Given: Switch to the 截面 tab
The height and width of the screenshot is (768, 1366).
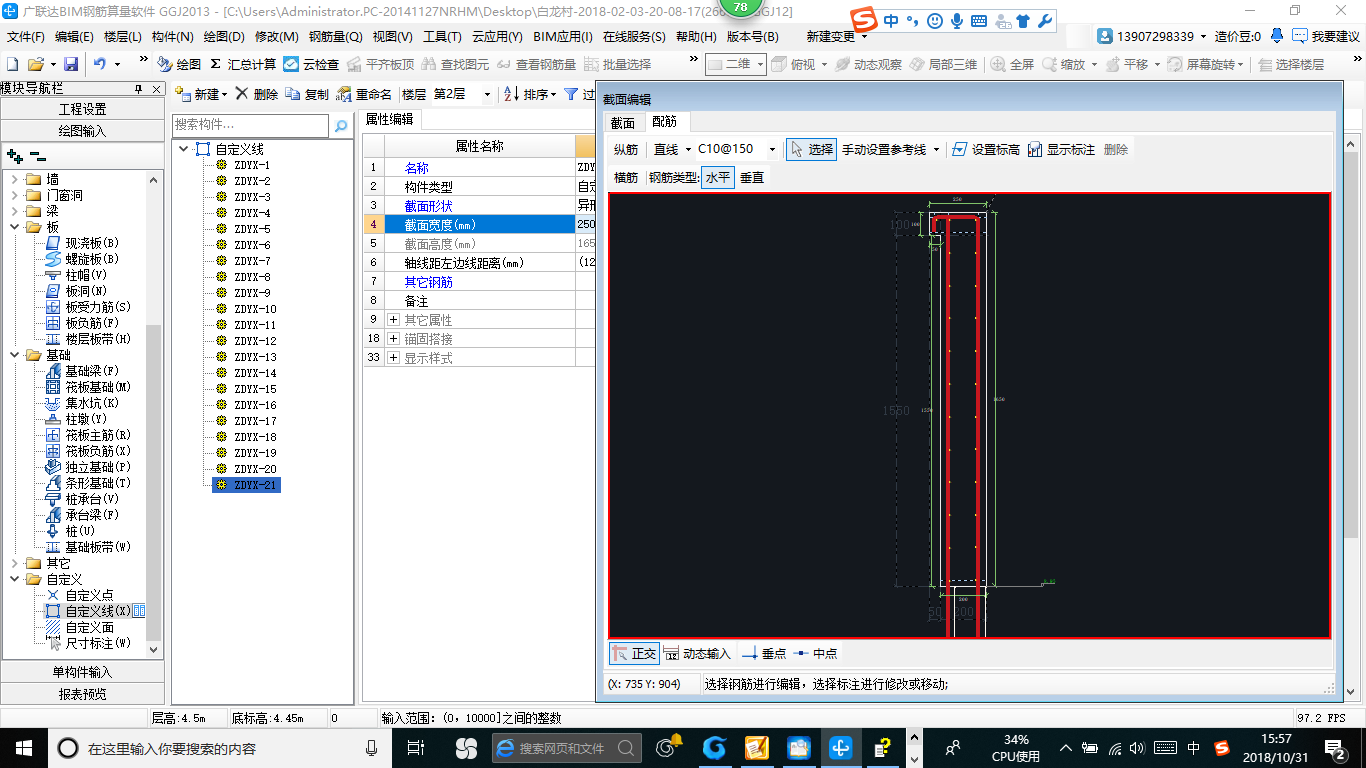Looking at the screenshot, I should [623, 122].
